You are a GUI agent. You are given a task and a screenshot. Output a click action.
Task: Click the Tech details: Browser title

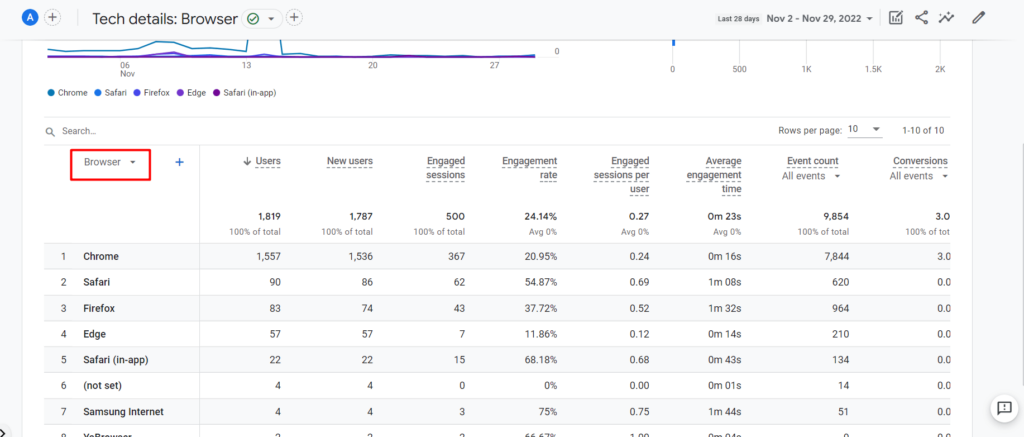(165, 18)
